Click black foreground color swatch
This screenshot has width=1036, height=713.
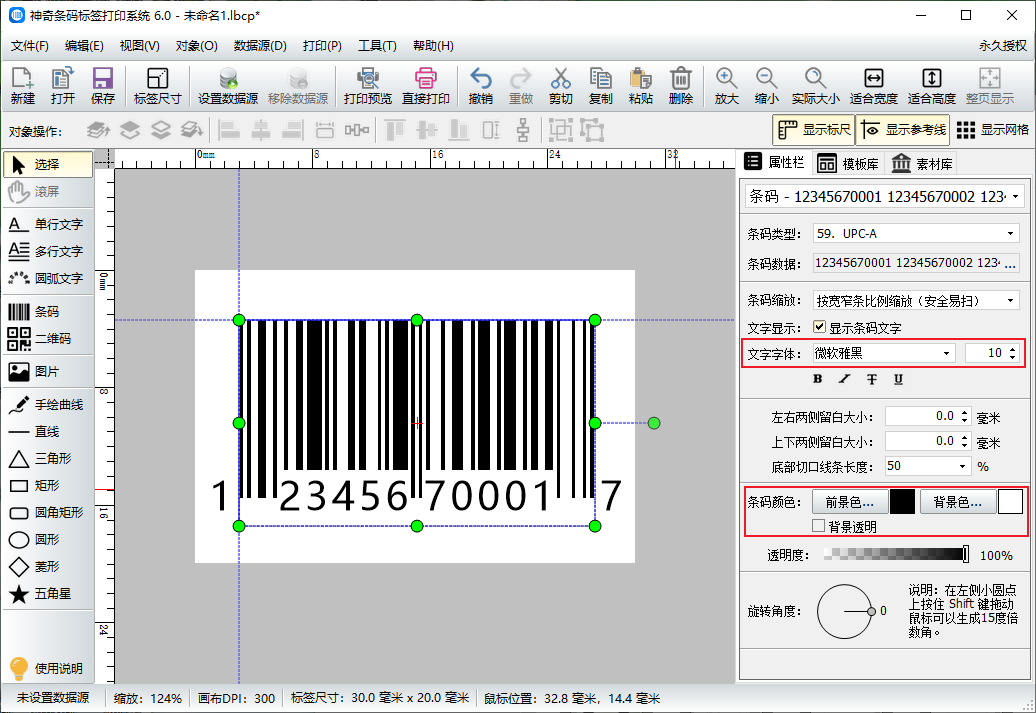tap(903, 502)
